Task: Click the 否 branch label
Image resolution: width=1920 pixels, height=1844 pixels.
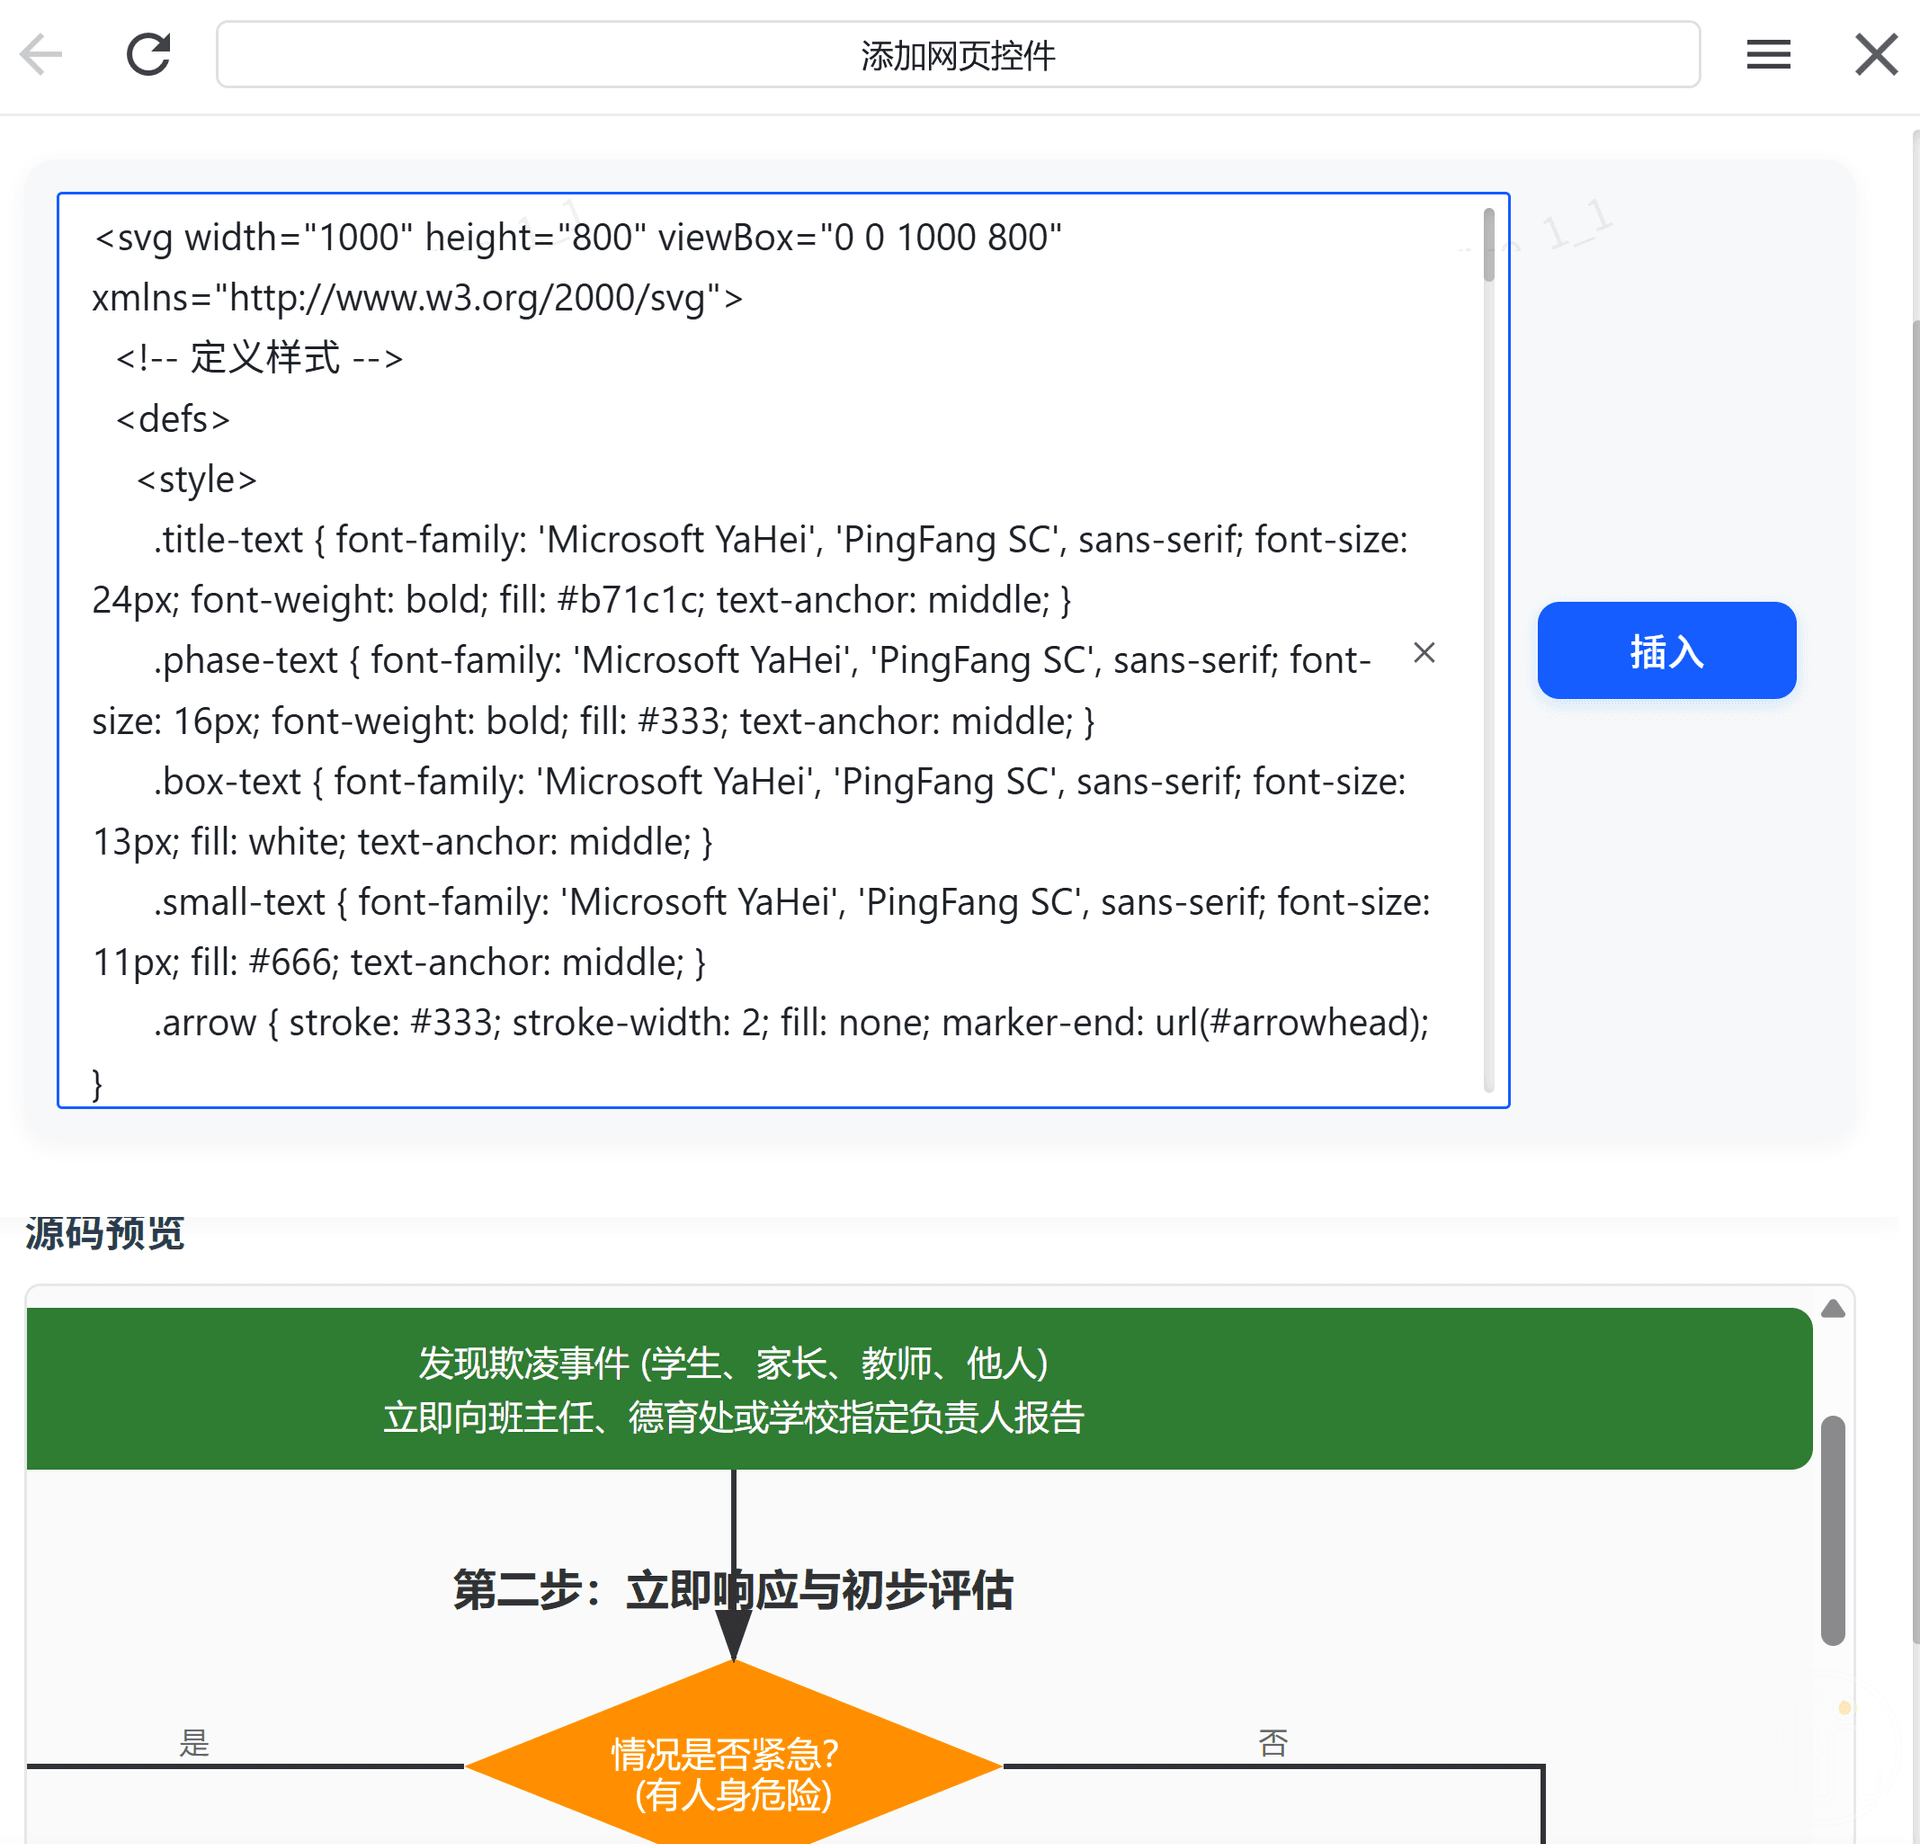Action: pos(1272,1744)
